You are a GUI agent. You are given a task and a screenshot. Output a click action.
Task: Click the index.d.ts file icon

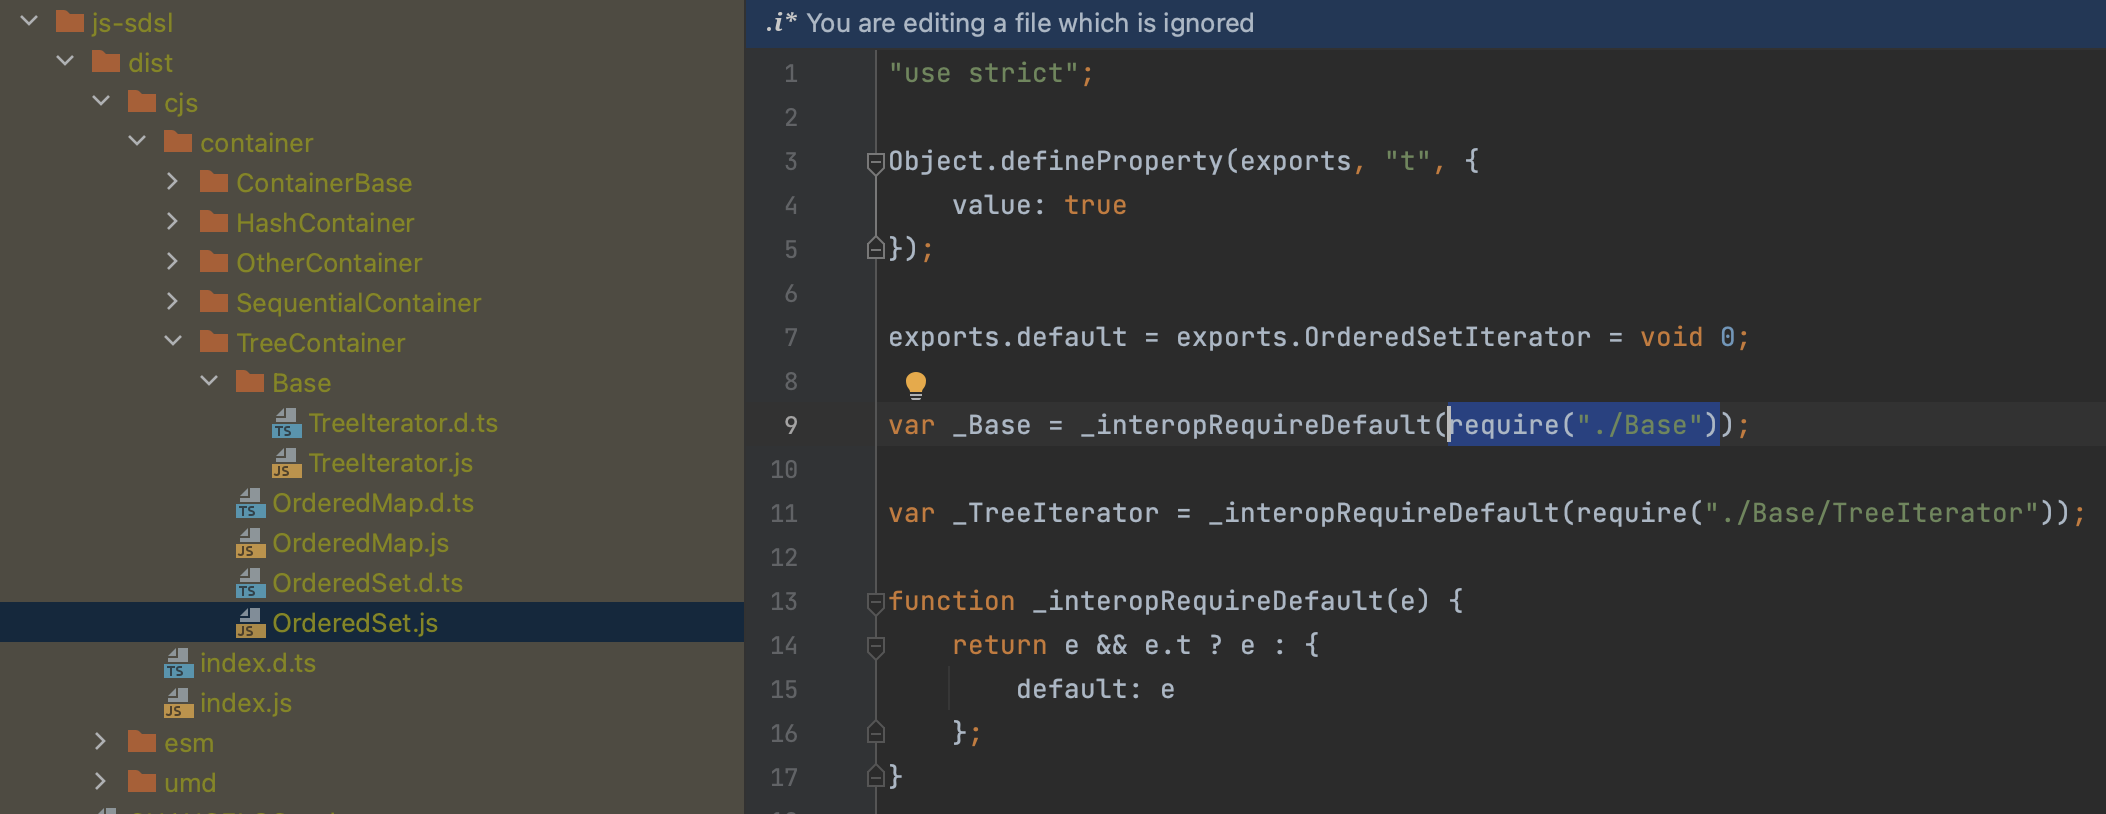point(178,663)
